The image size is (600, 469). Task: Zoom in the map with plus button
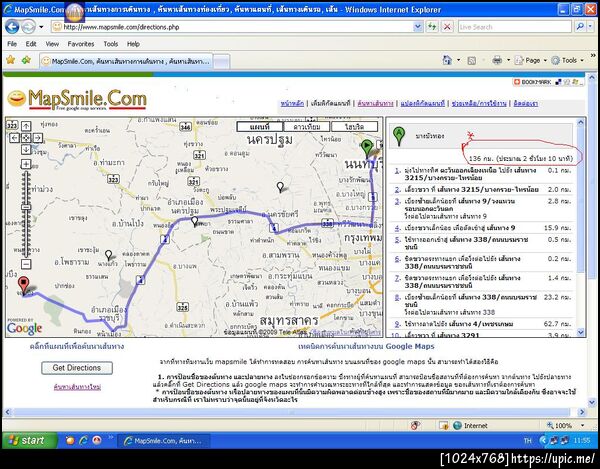26,164
